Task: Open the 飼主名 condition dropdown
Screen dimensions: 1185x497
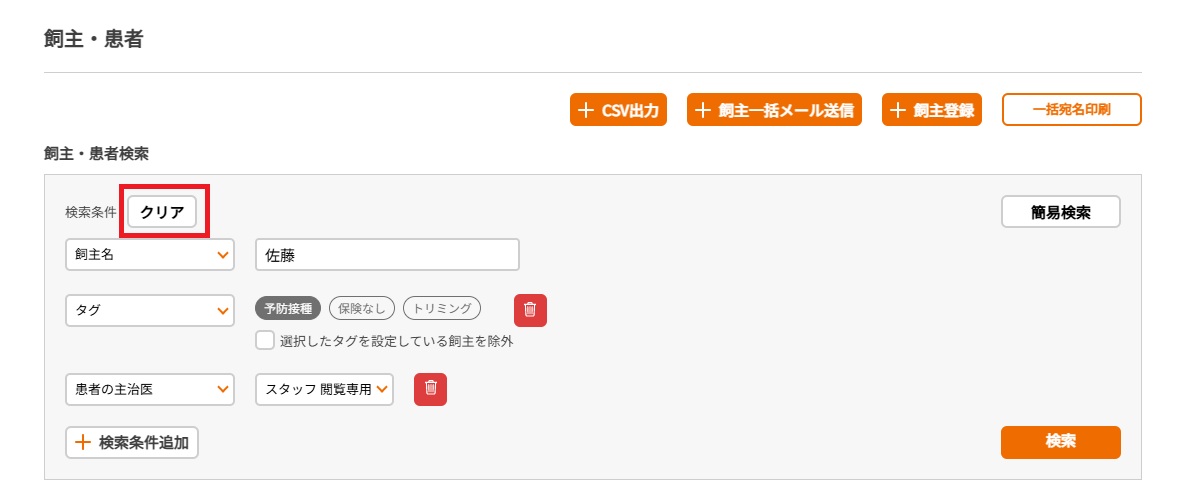Action: click(150, 255)
